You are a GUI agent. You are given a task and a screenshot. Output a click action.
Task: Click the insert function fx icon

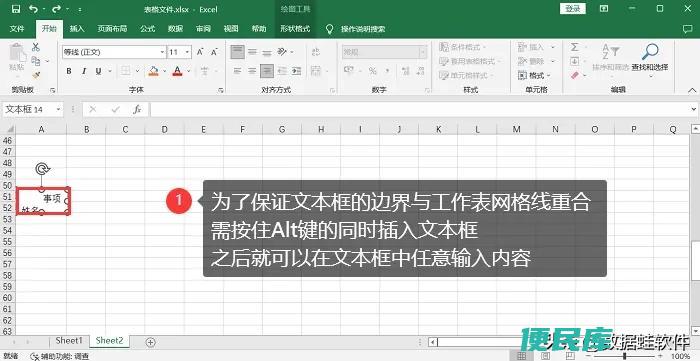[137, 109]
